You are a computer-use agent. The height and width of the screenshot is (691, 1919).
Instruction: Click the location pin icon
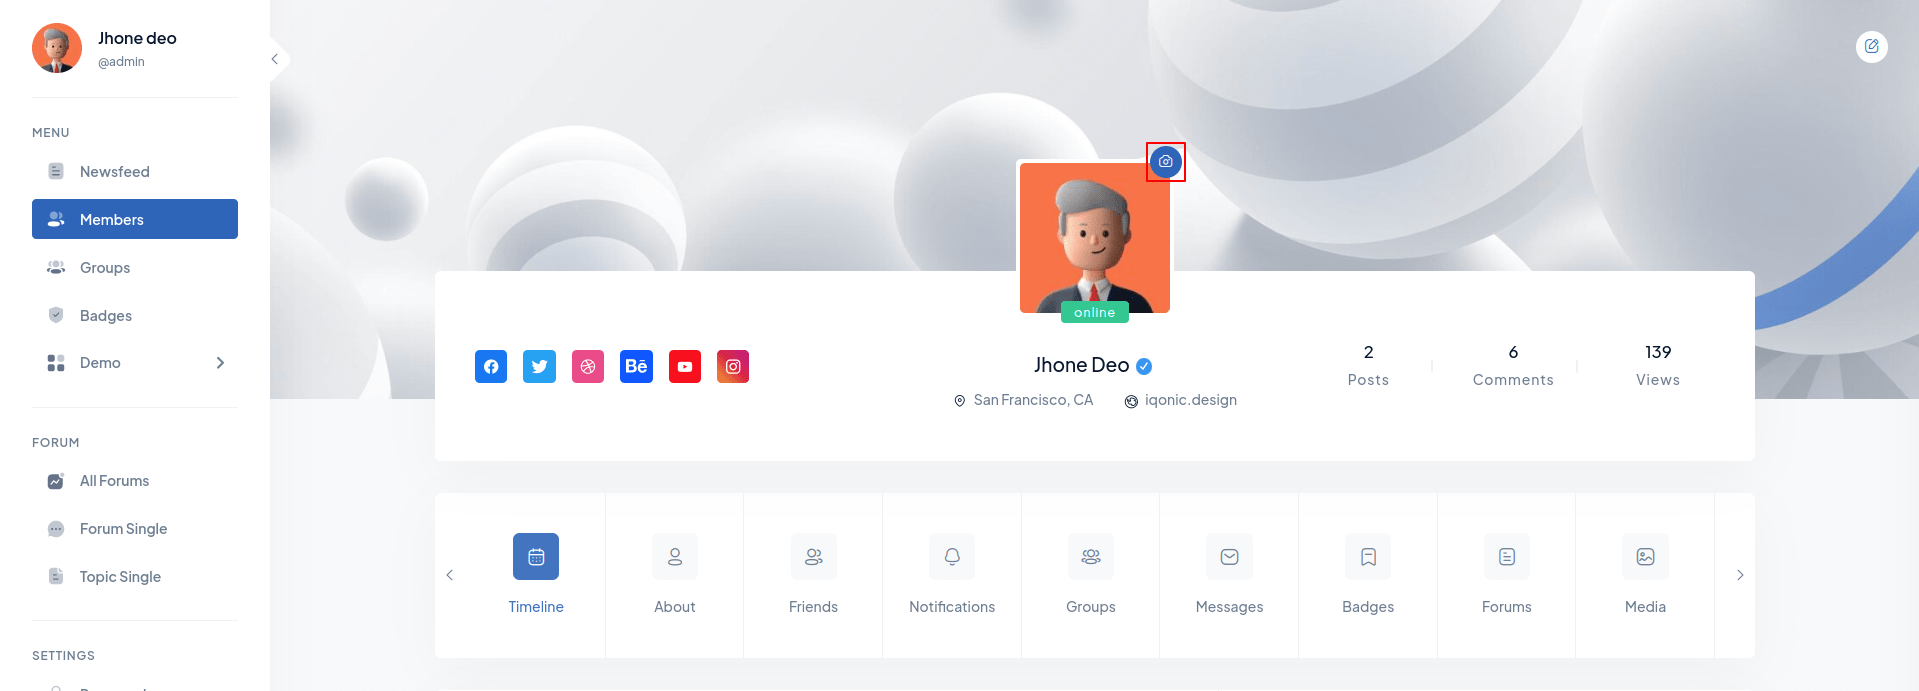click(960, 401)
